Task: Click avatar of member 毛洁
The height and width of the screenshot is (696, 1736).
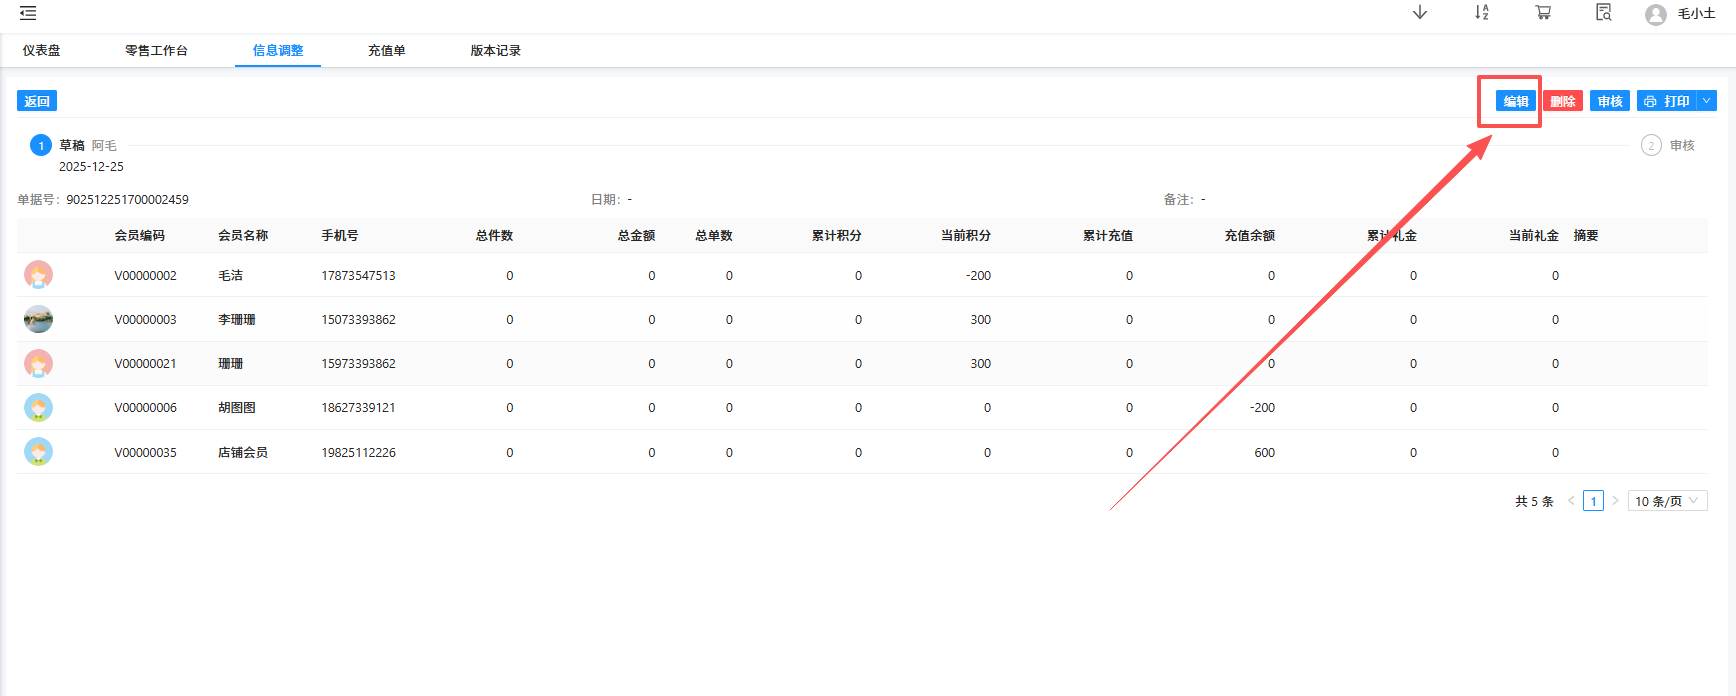Action: [38, 275]
